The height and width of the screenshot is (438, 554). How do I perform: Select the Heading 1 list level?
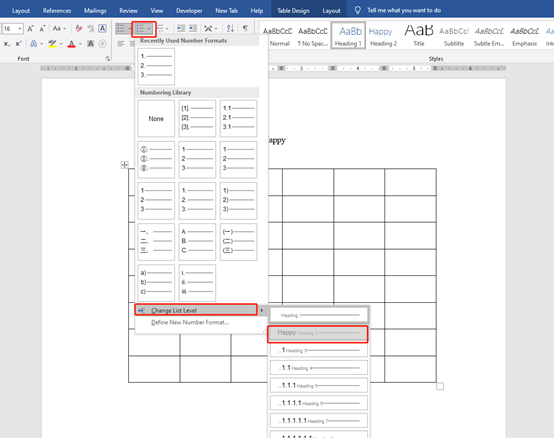[x=319, y=315]
